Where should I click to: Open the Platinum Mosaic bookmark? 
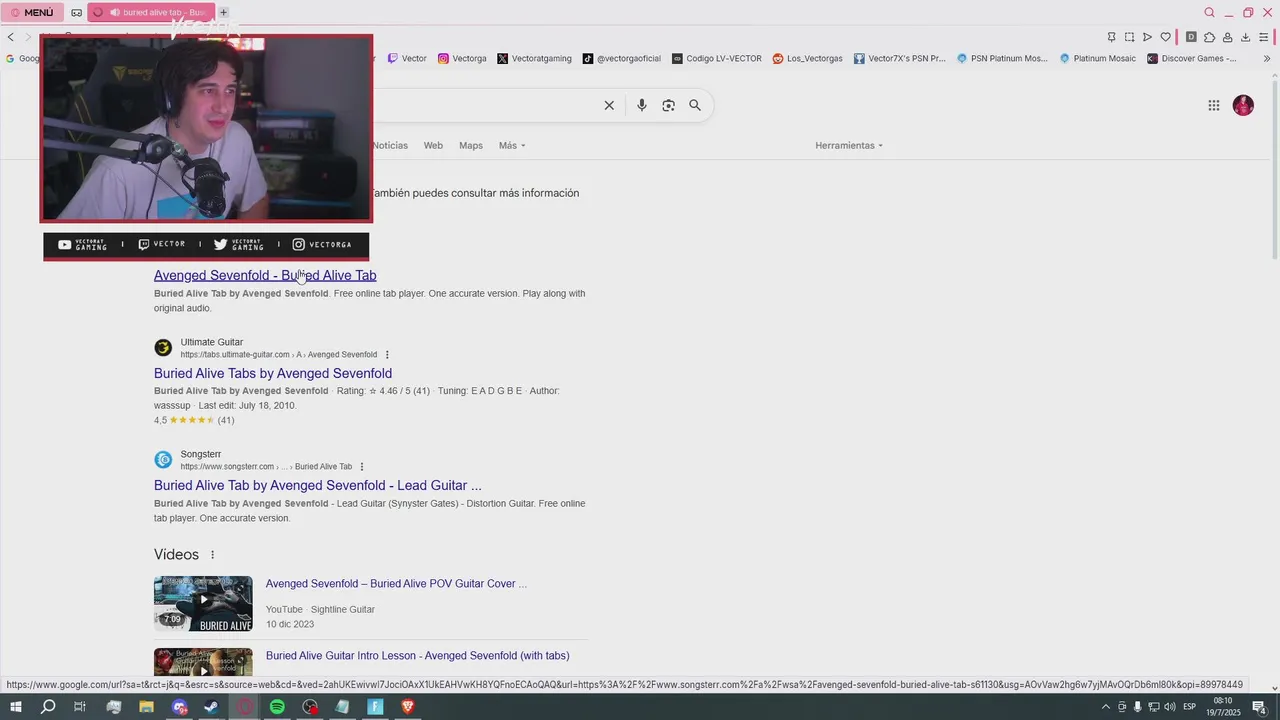pos(1097,58)
